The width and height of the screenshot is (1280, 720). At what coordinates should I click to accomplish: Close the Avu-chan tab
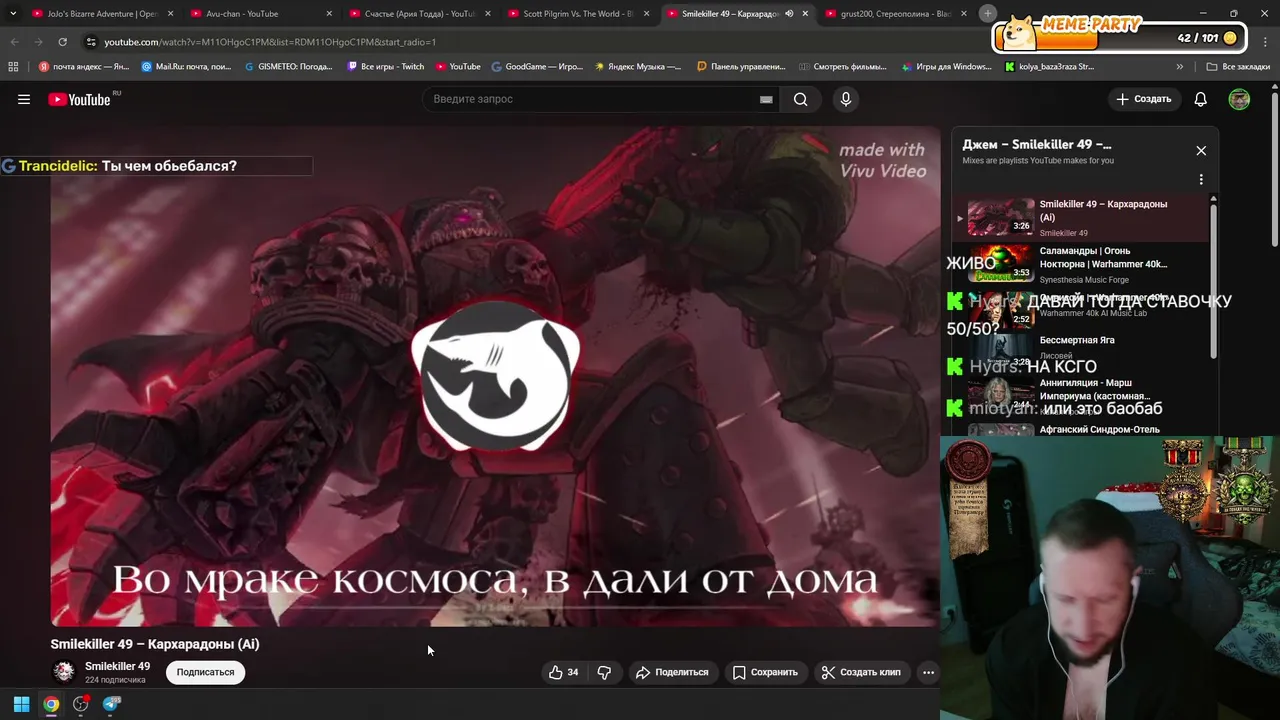tap(329, 14)
